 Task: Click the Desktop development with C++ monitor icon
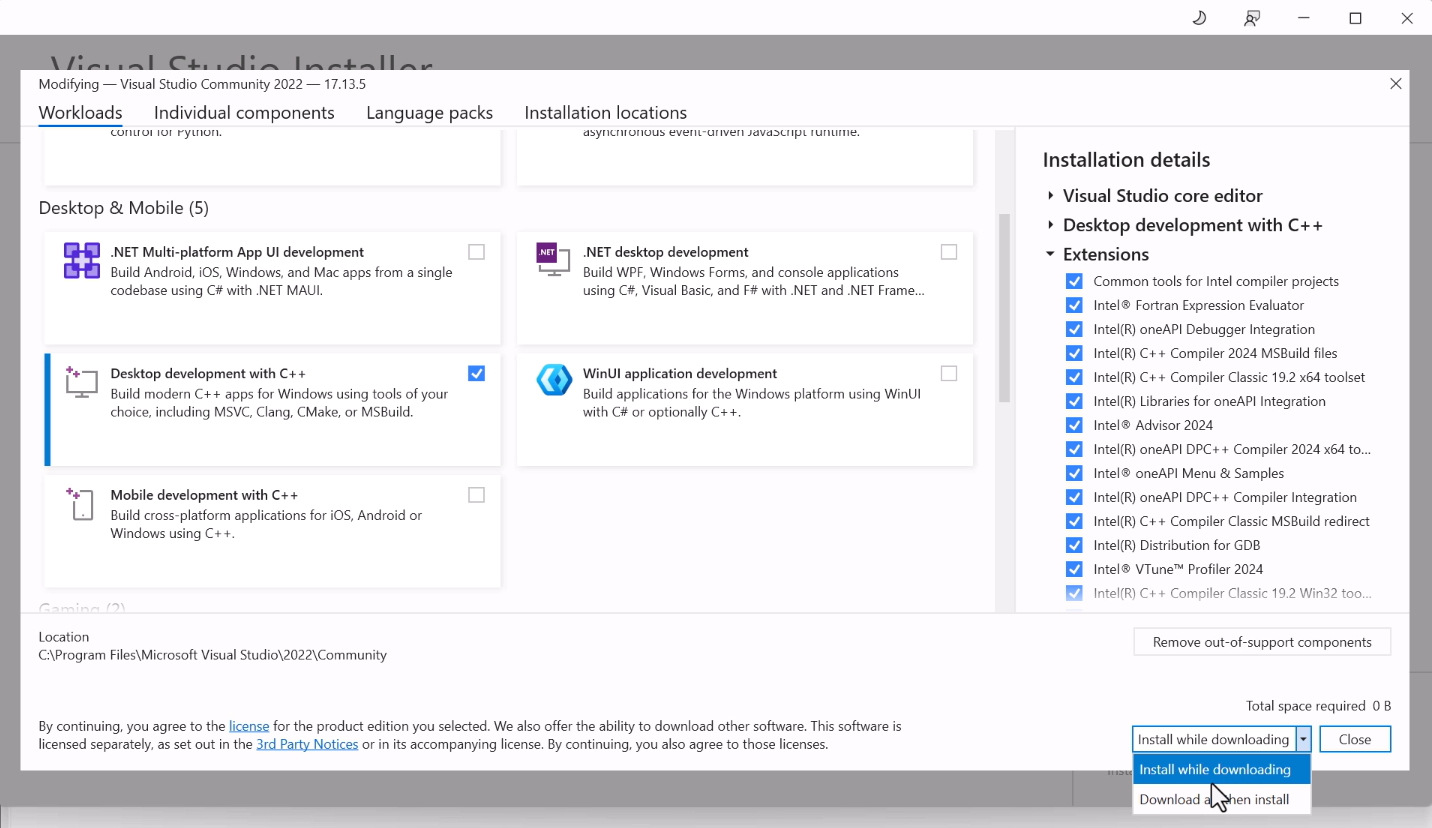pyautogui.click(x=81, y=381)
